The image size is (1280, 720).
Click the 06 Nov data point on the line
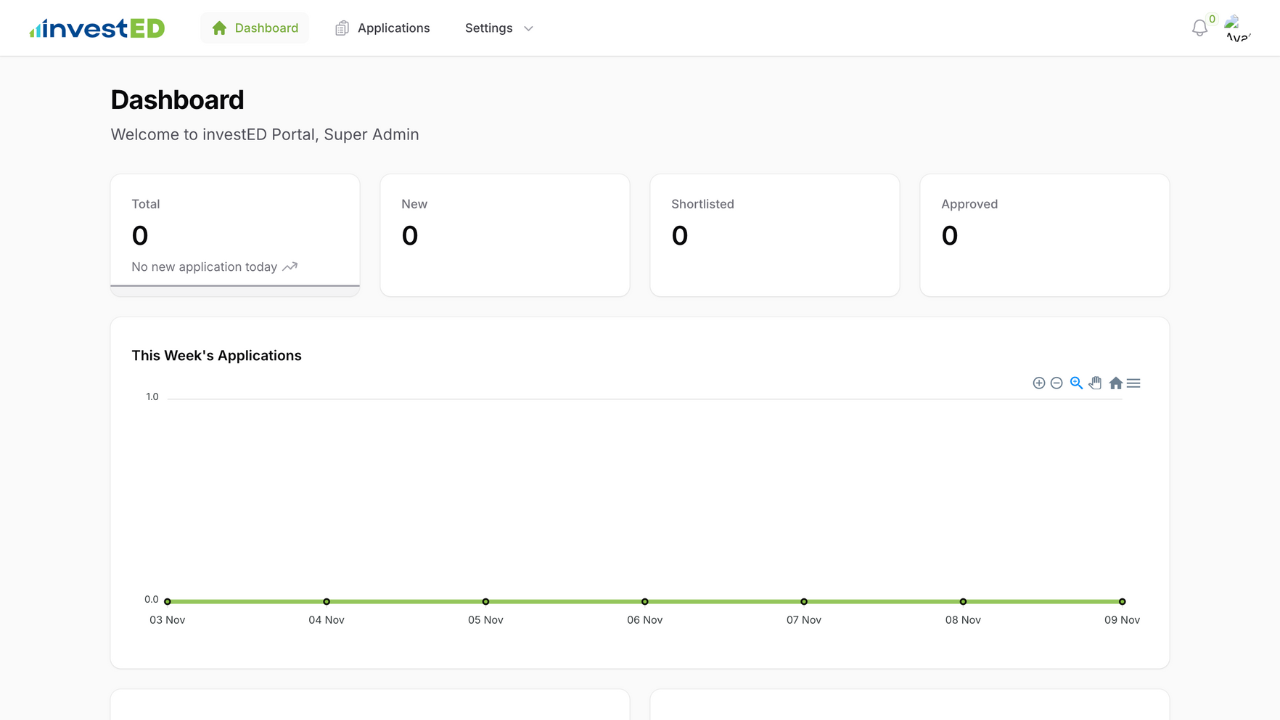pyautogui.click(x=644, y=601)
